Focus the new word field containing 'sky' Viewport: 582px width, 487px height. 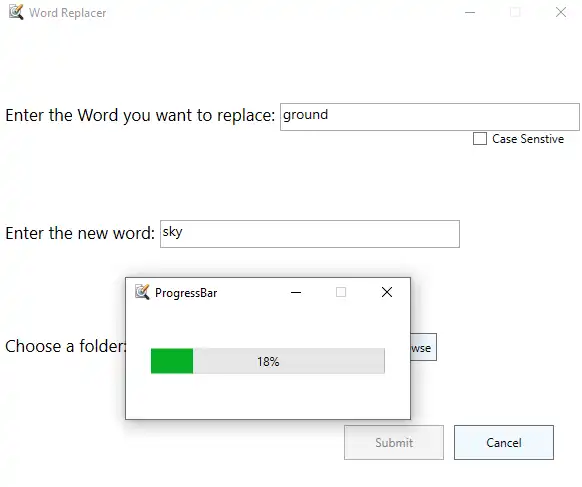tap(310, 234)
